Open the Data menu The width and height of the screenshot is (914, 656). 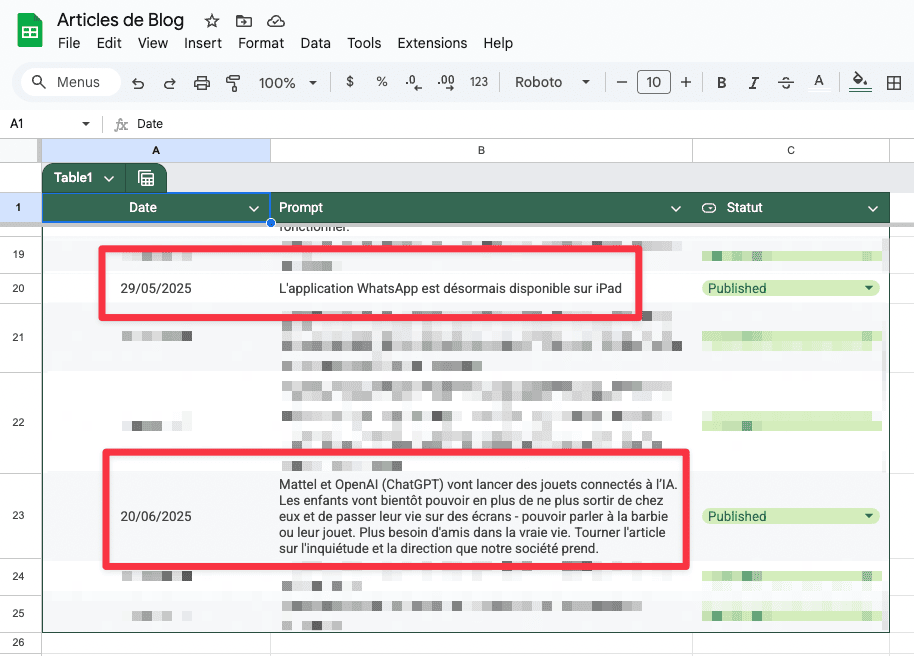(315, 43)
